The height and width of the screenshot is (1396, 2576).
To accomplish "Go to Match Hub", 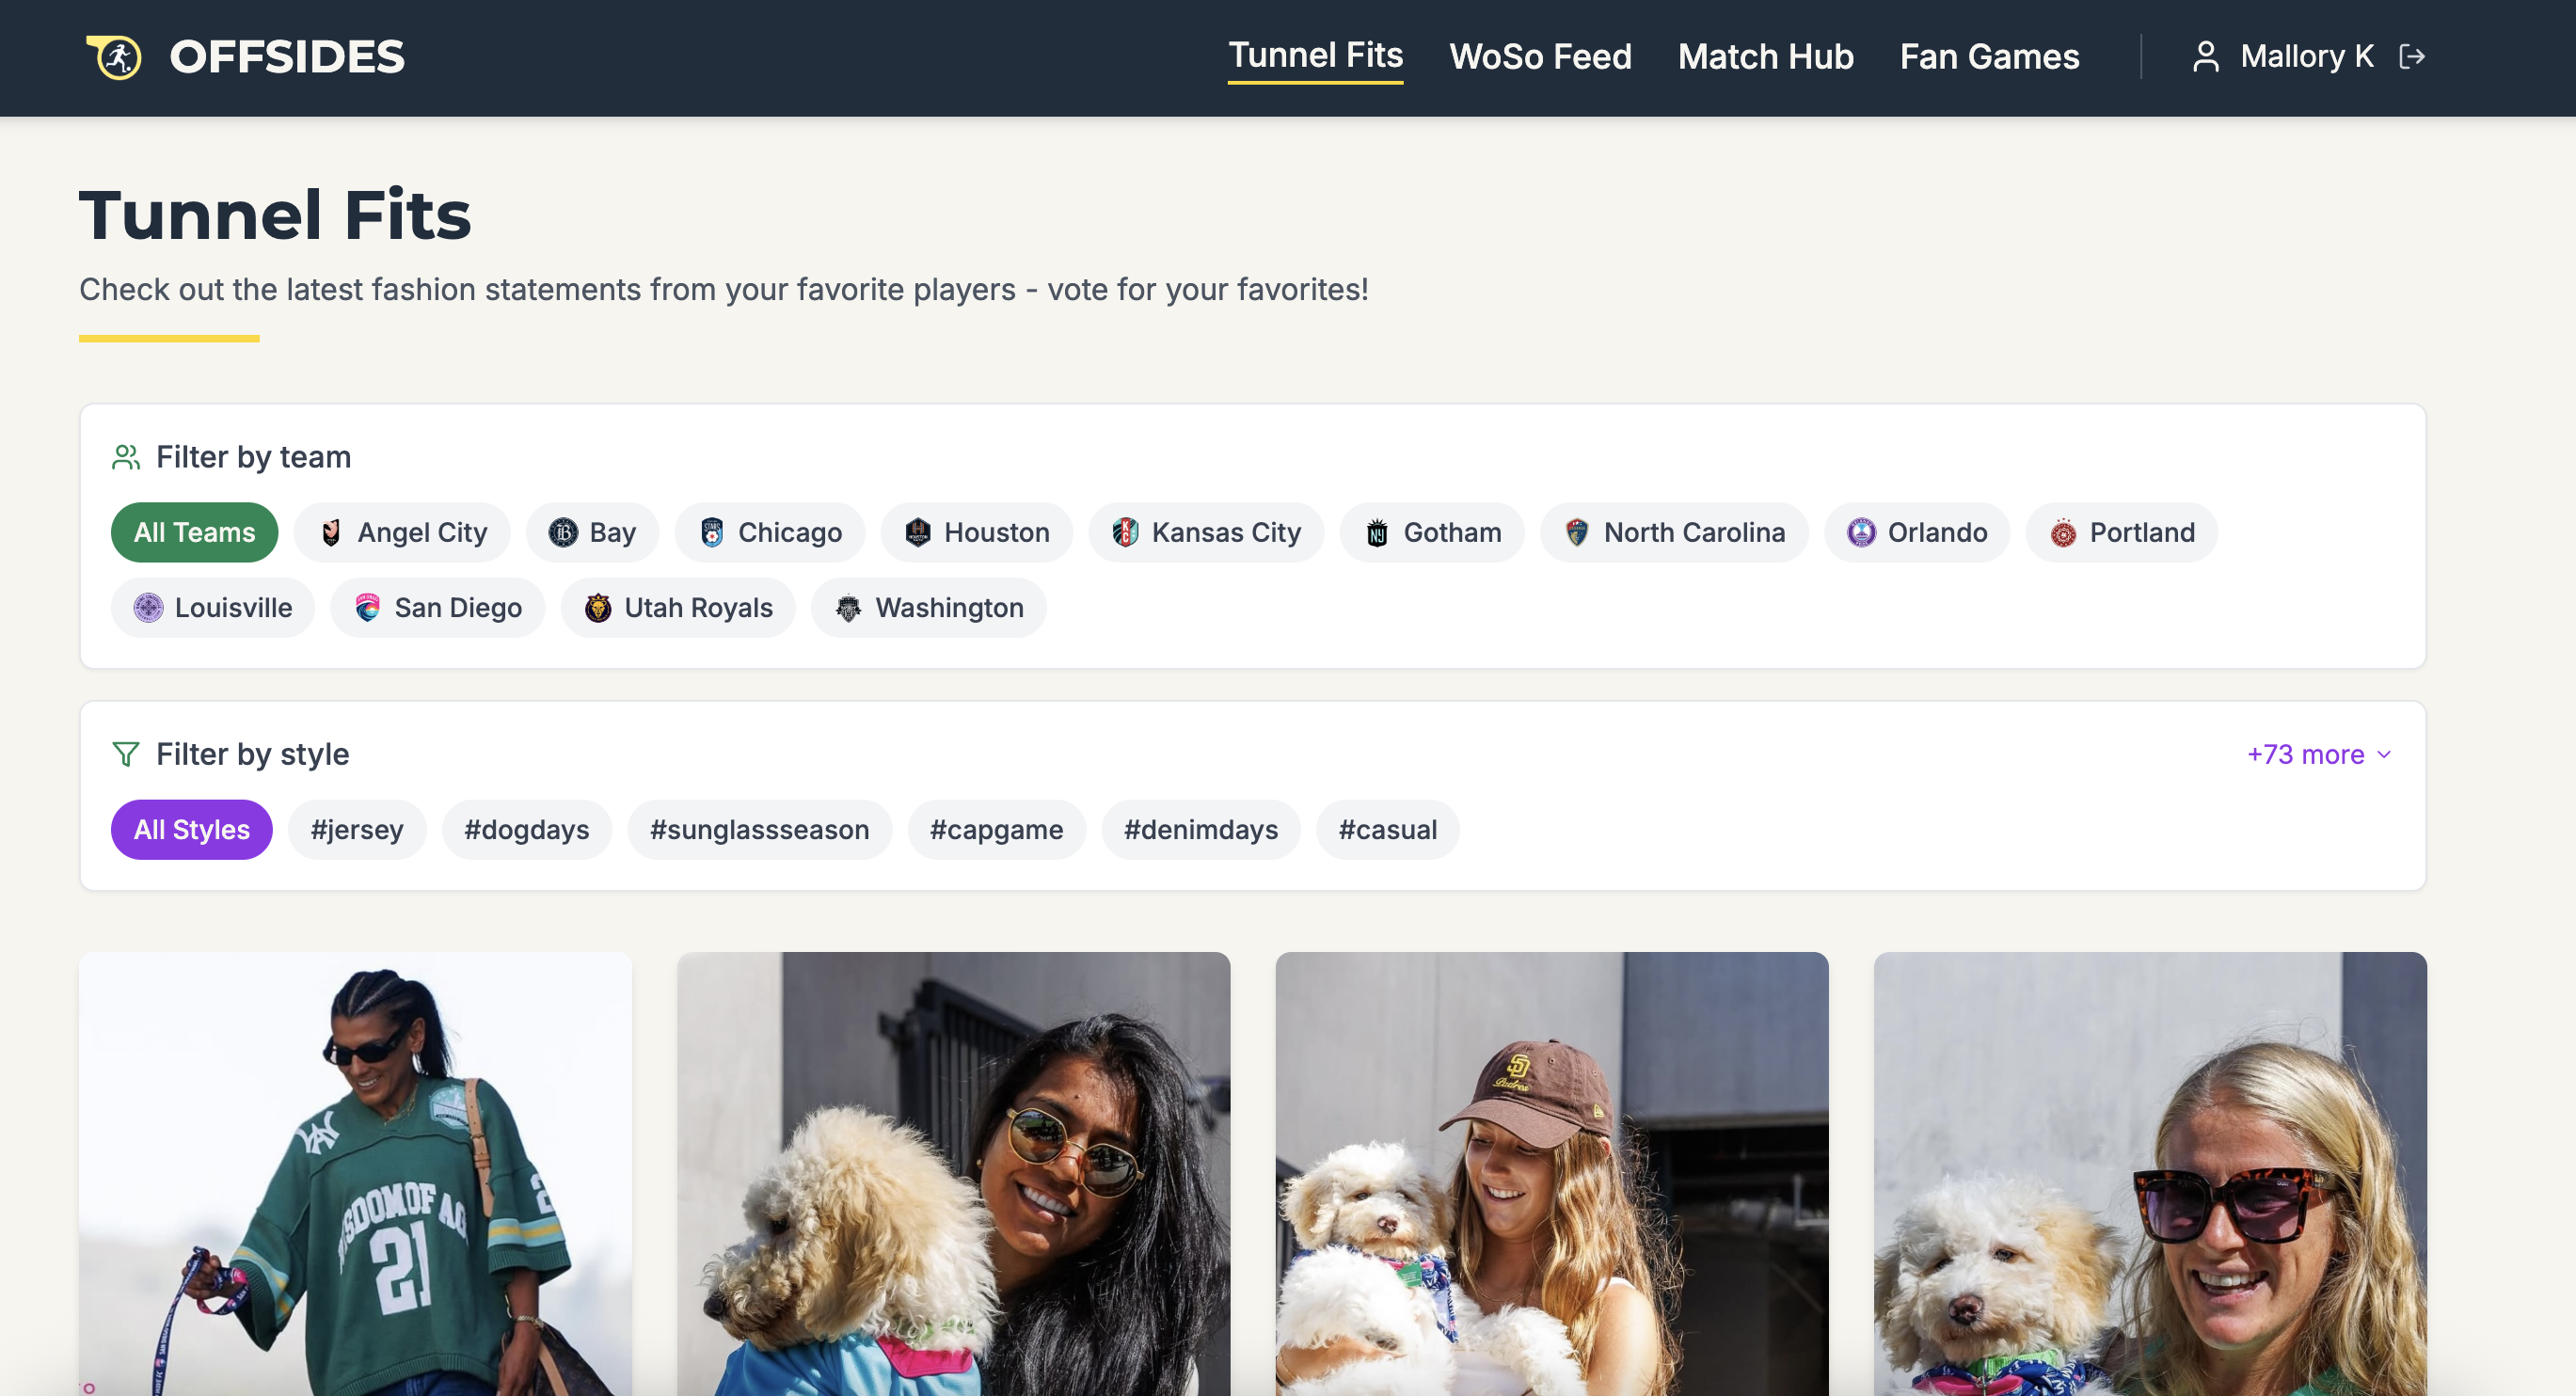I will (1765, 57).
